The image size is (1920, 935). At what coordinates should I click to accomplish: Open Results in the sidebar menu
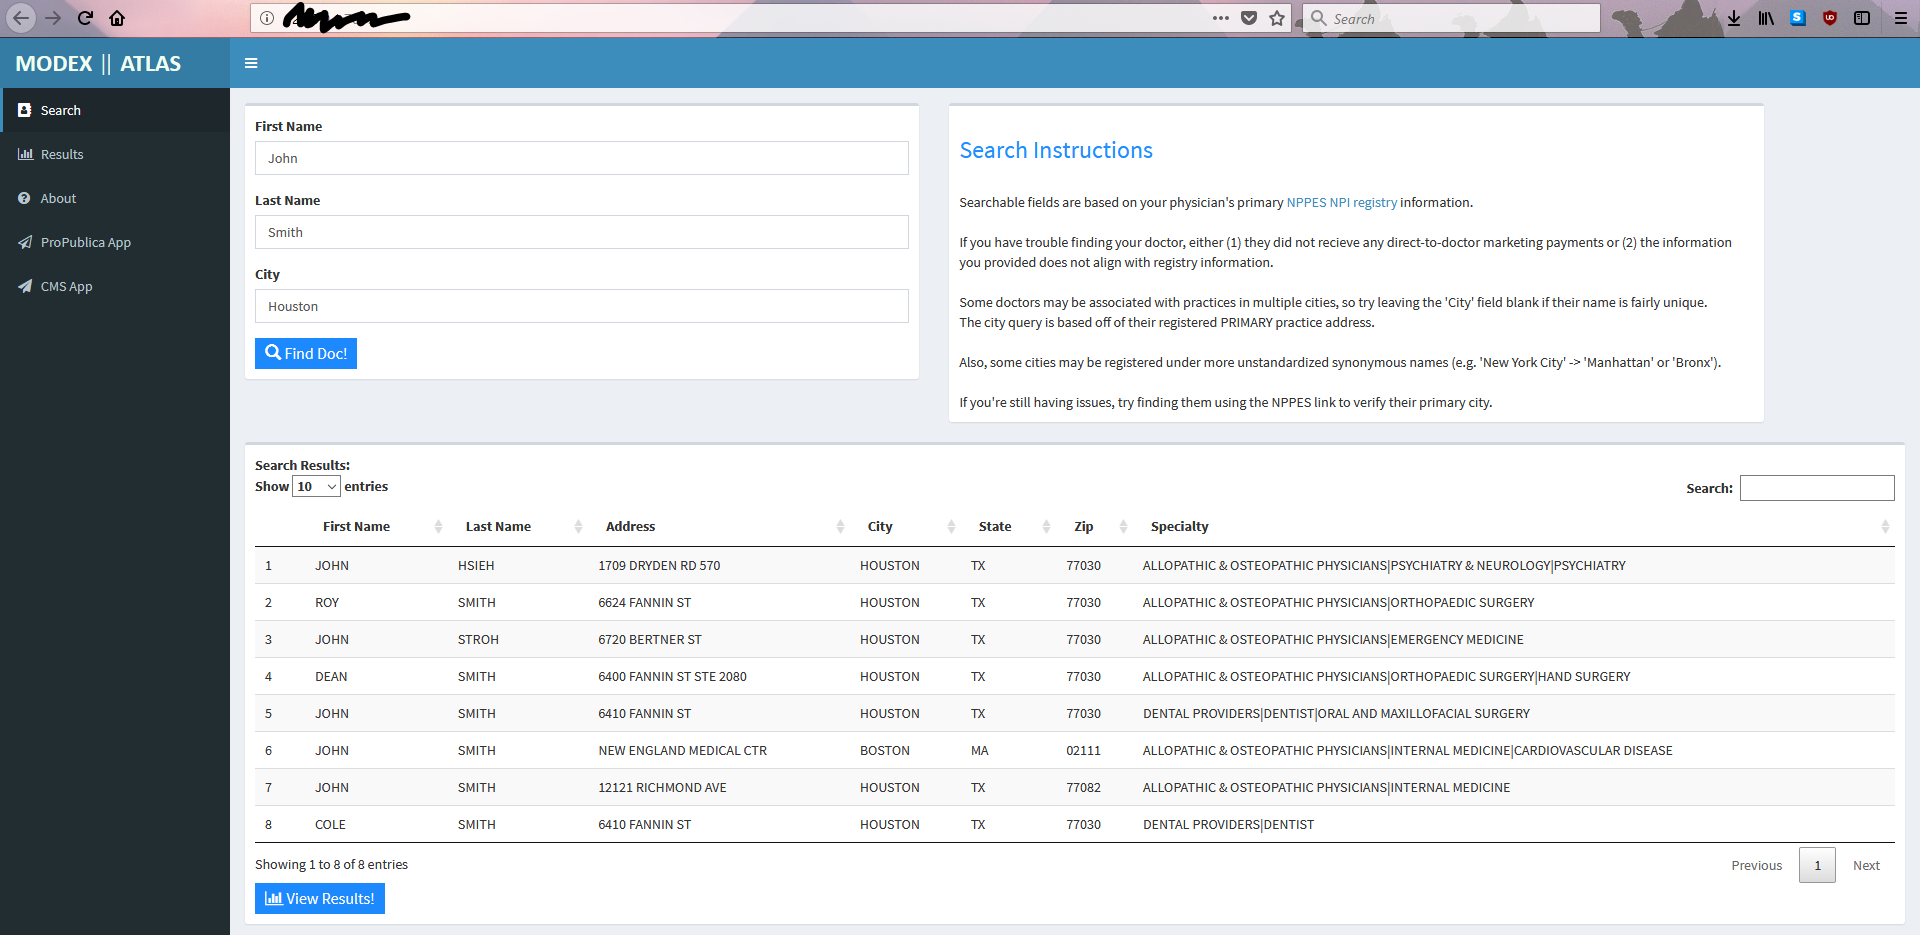tap(62, 155)
